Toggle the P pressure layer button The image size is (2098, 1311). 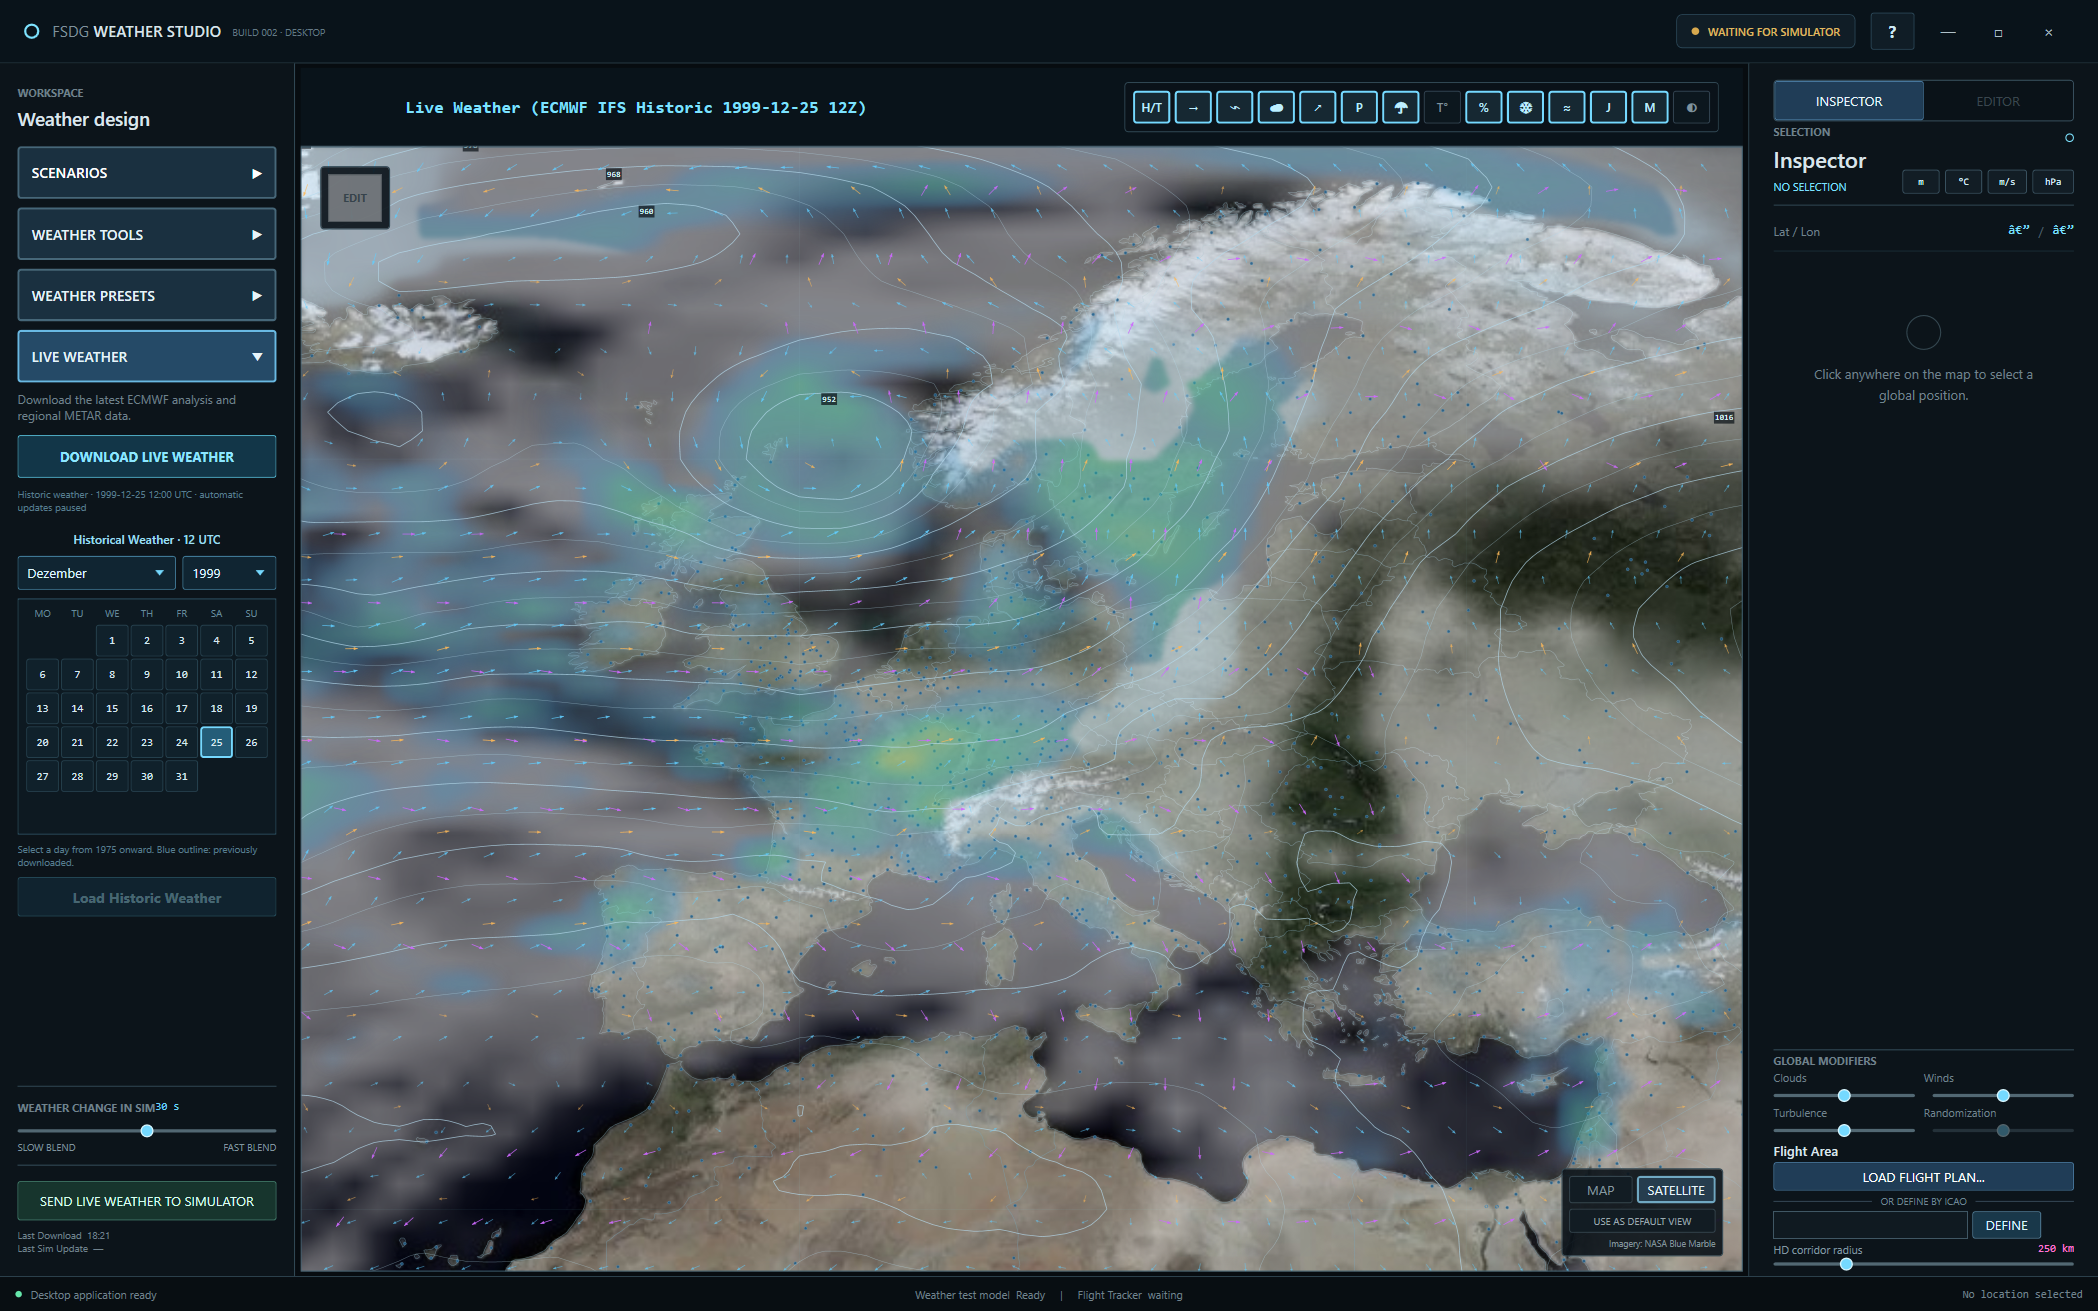1359,108
